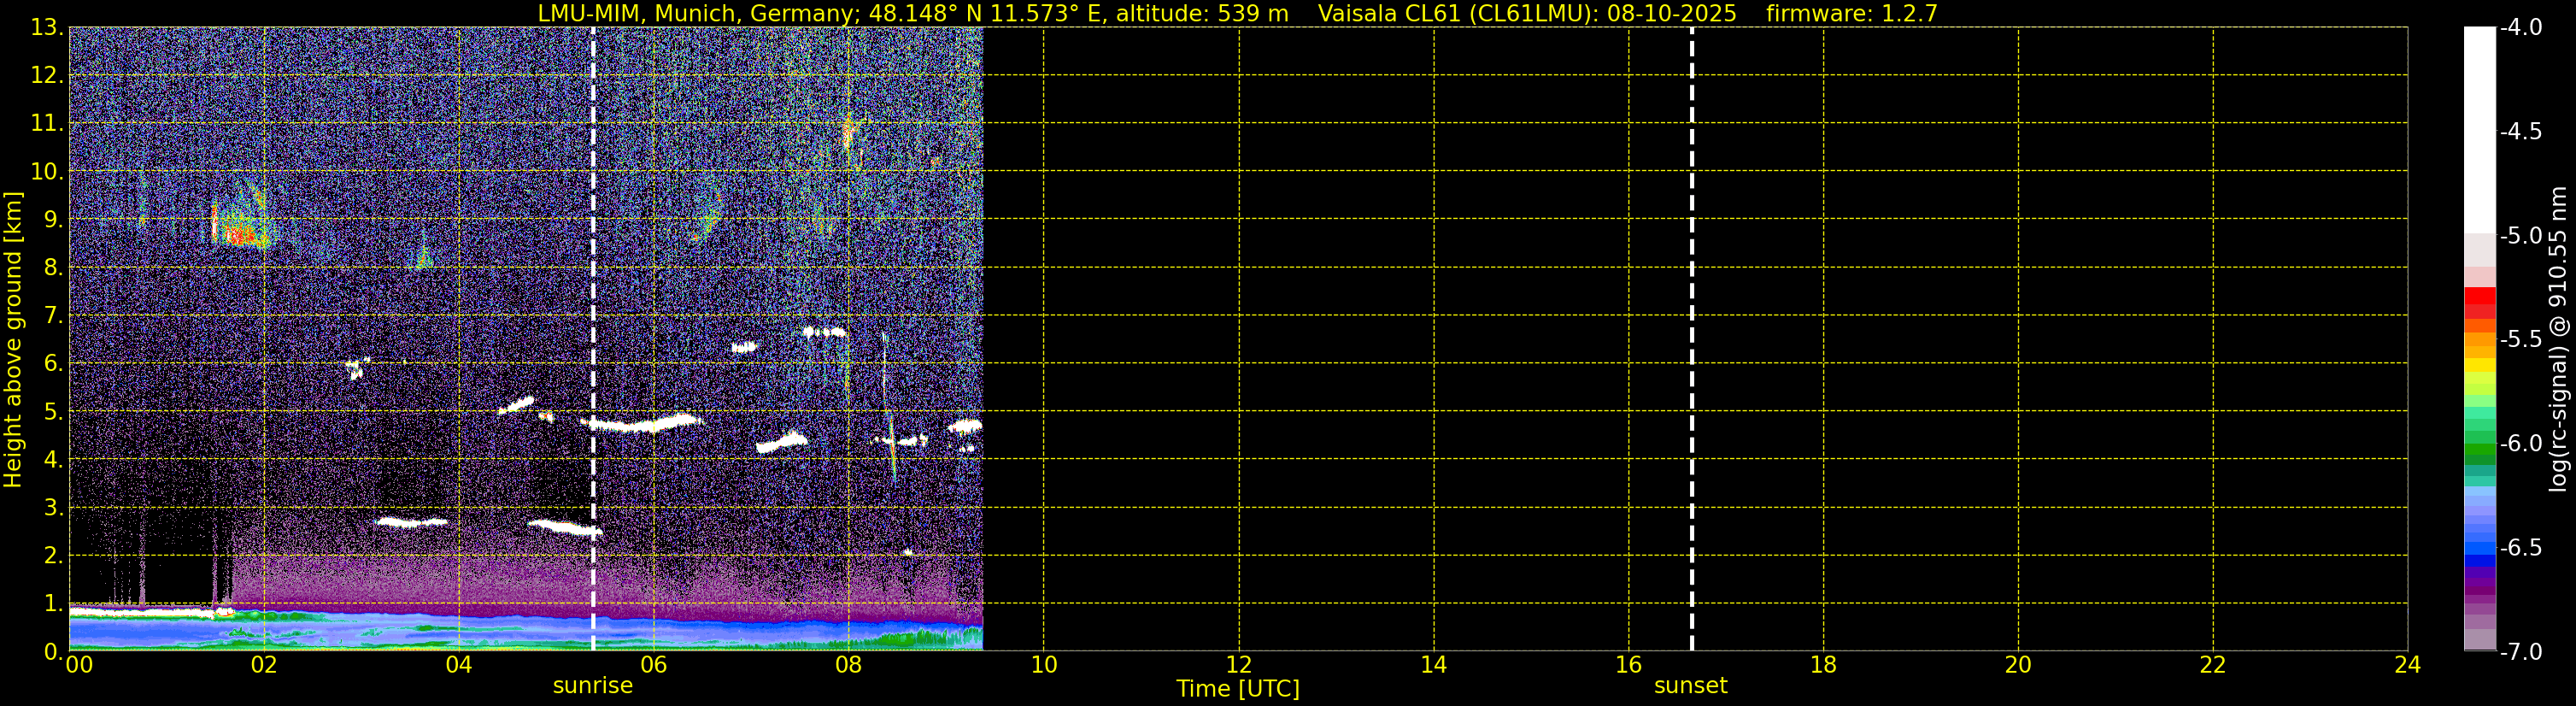Click the white dashed sunrise line
Image resolution: width=2576 pixels, height=706 pixels.
point(593,339)
